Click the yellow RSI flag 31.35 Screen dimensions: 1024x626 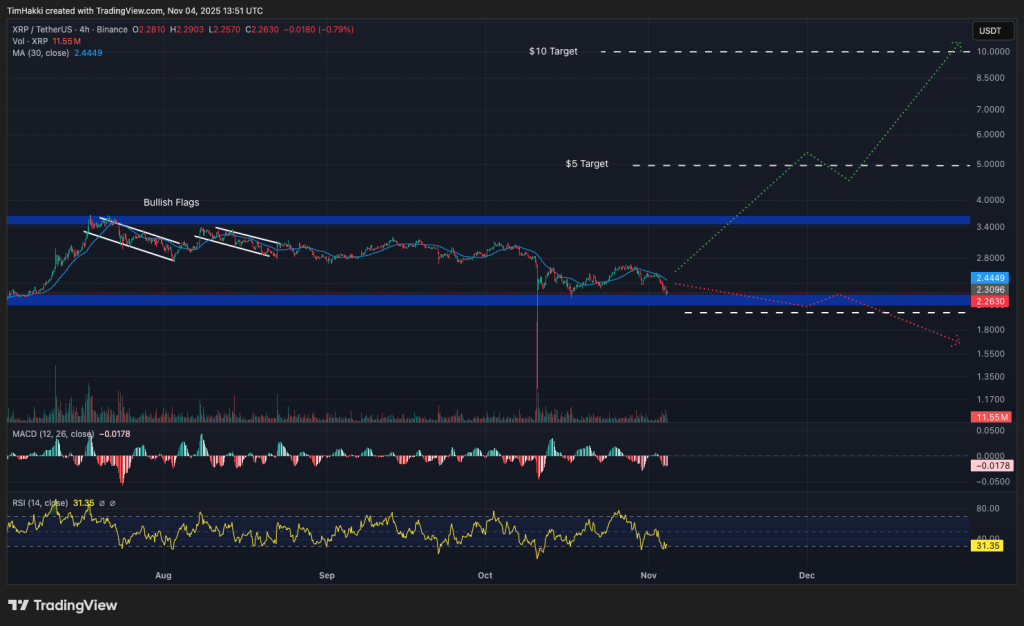click(x=989, y=546)
